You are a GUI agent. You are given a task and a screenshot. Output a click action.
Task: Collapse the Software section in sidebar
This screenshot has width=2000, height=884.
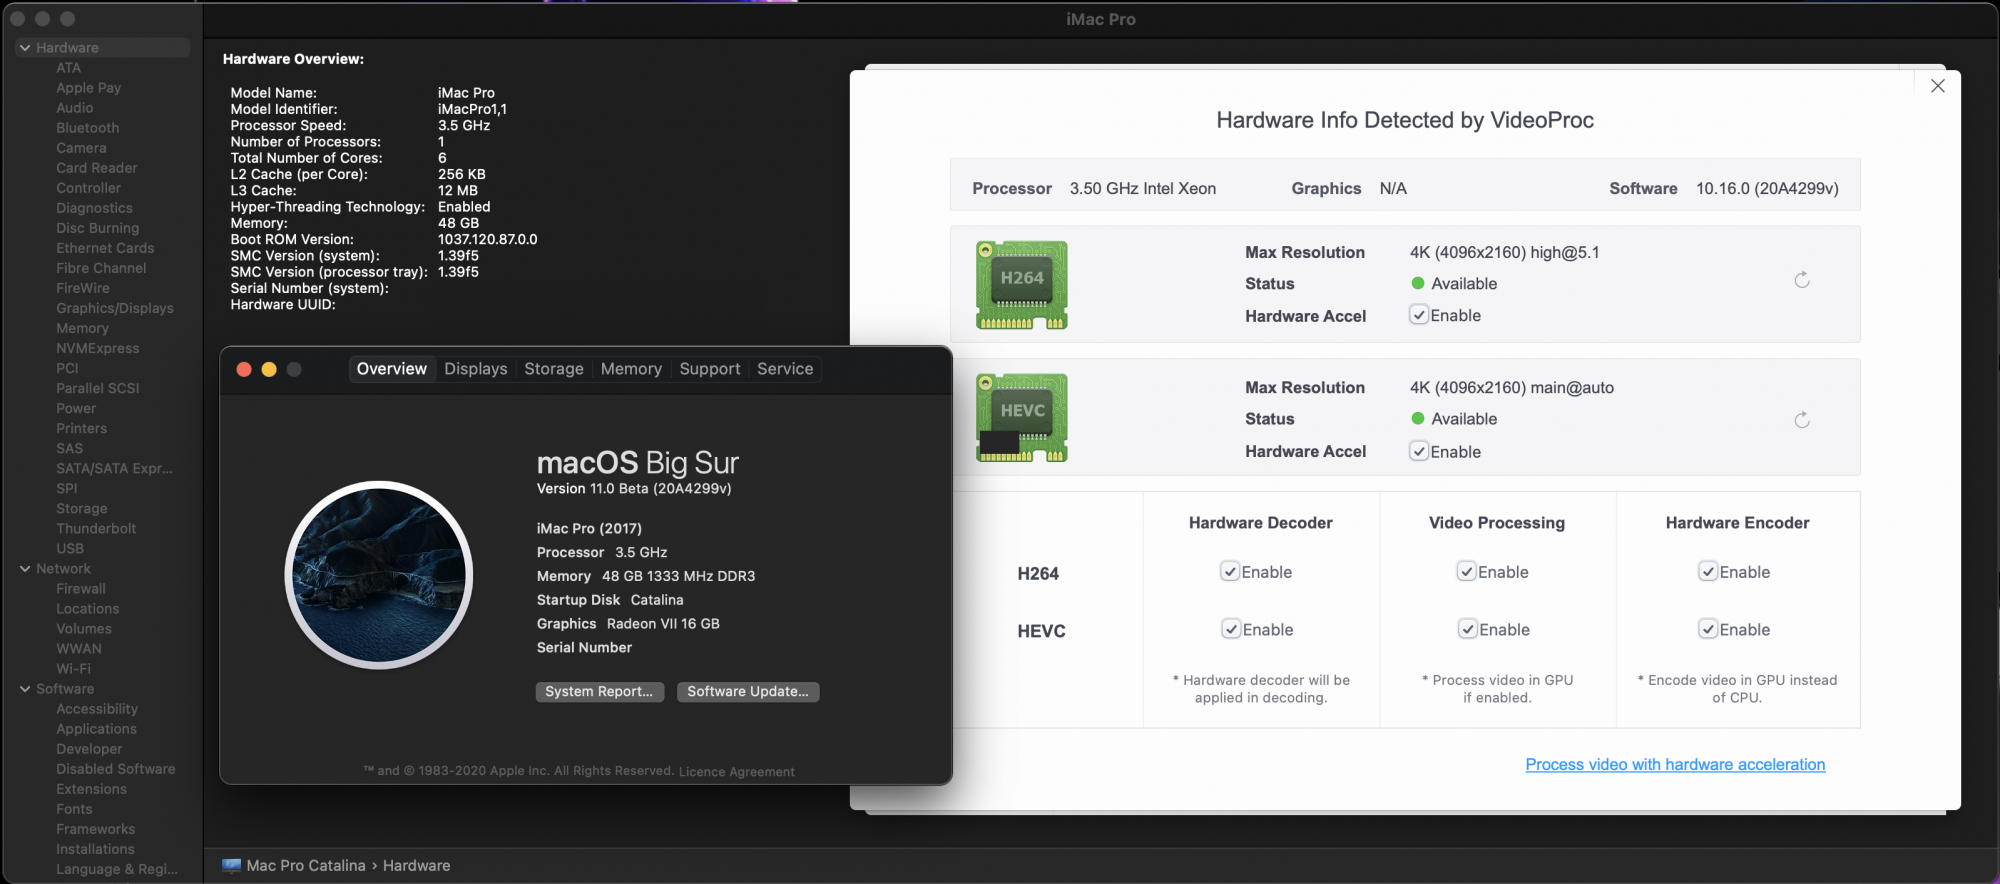[25, 689]
